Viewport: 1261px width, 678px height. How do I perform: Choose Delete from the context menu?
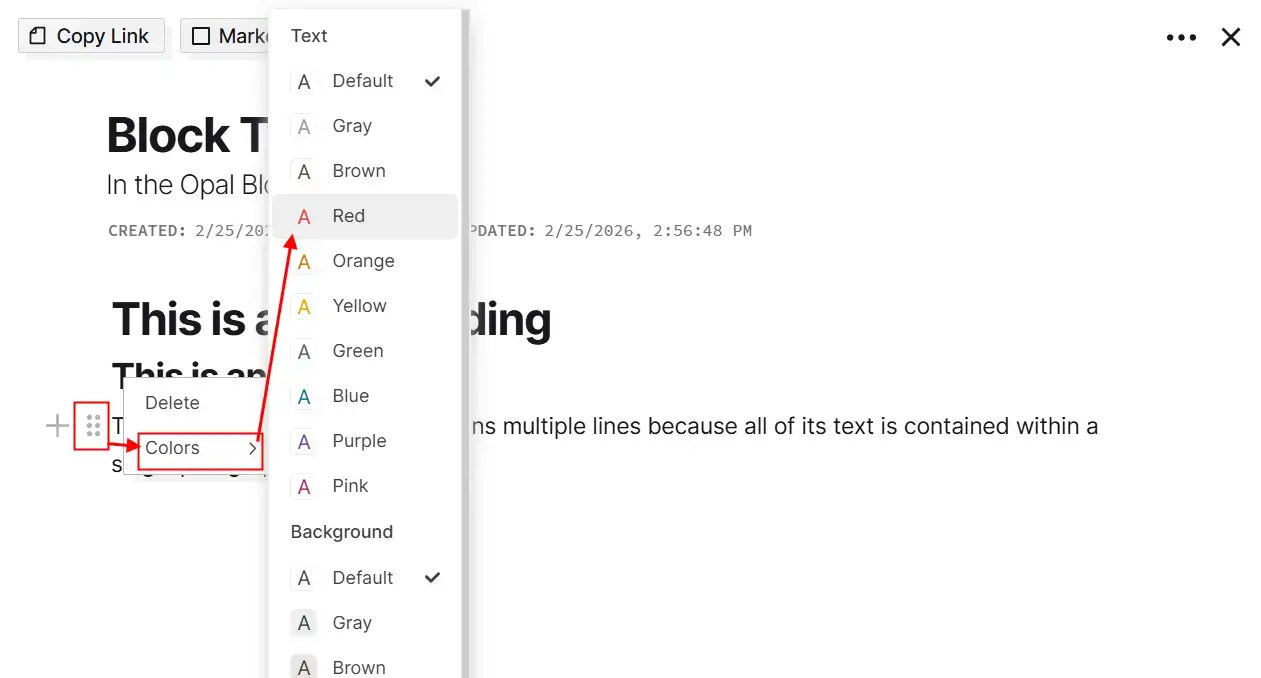coord(172,402)
